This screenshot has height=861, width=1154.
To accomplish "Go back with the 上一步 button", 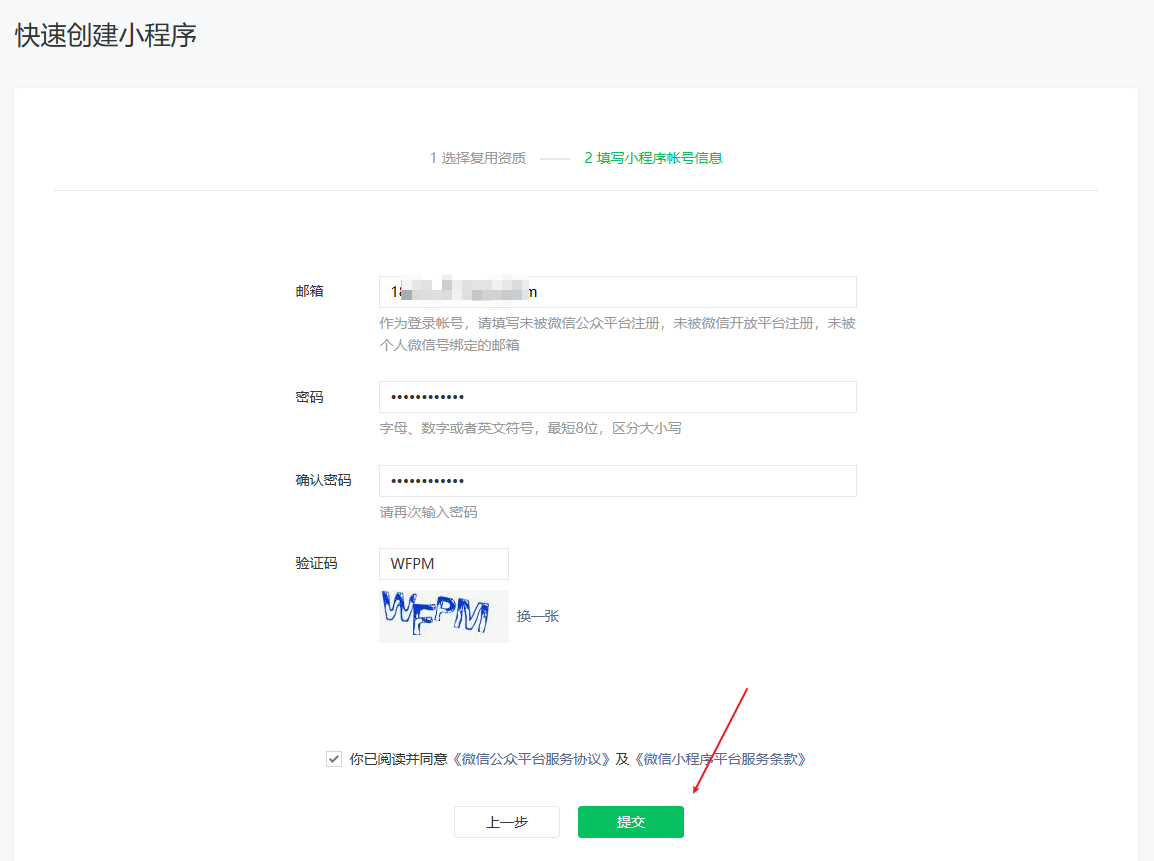I will pos(506,822).
